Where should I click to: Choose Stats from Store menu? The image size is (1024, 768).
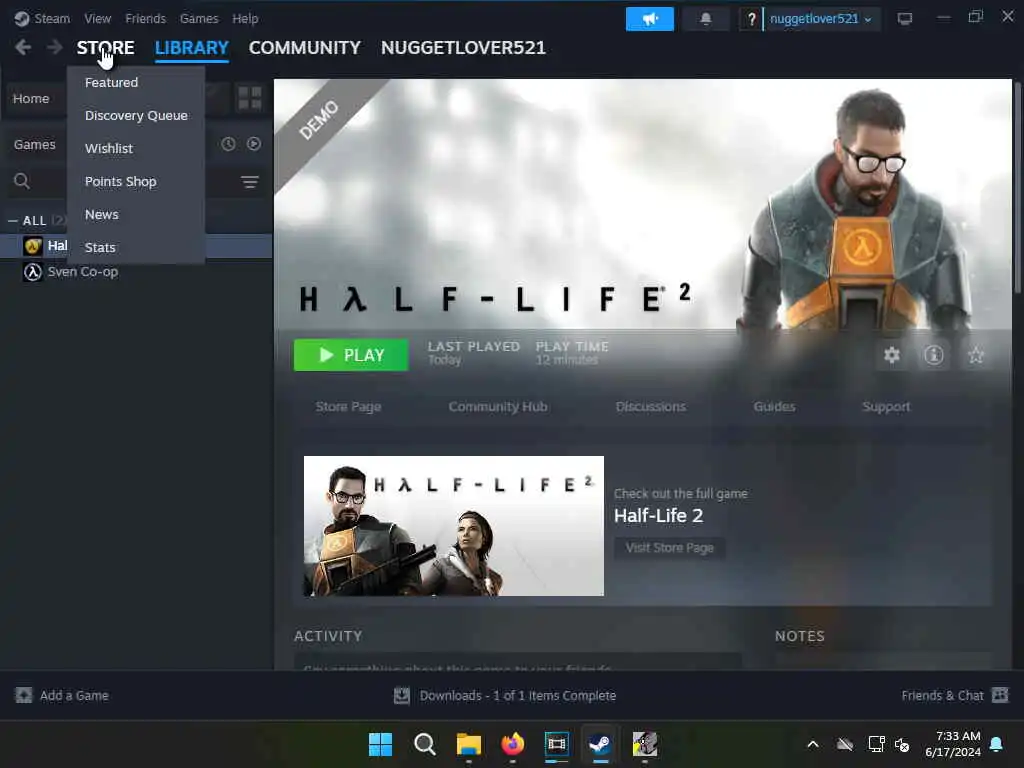pyautogui.click(x=100, y=248)
